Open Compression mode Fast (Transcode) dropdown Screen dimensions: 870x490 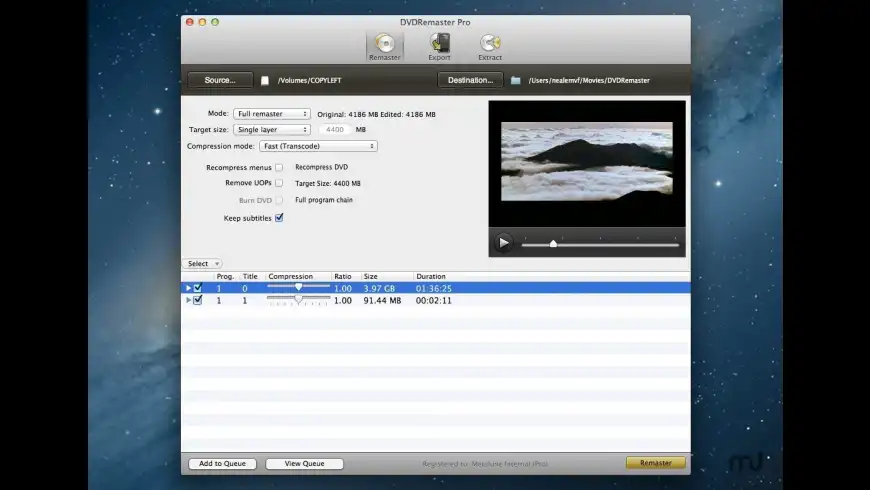317,146
